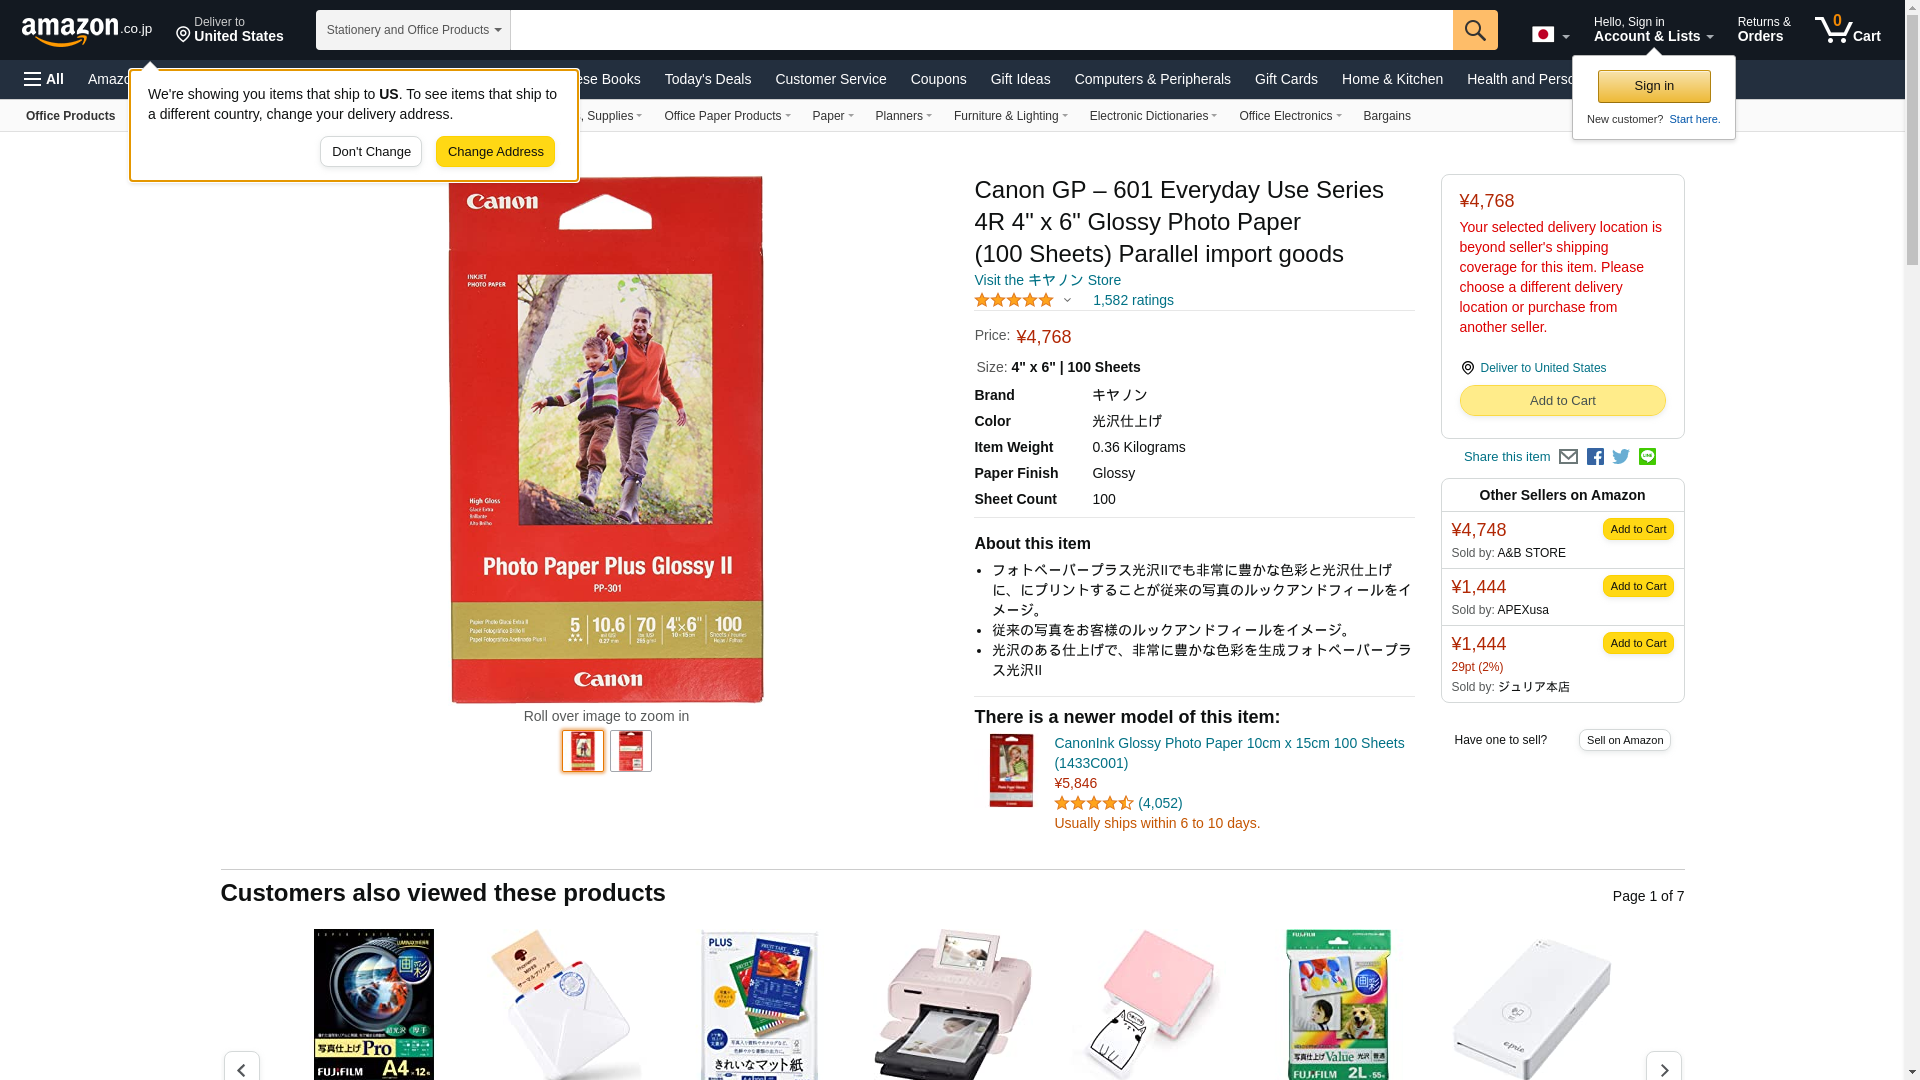Open the 1,582 ratings link
This screenshot has width=1920, height=1080.
coord(1133,300)
